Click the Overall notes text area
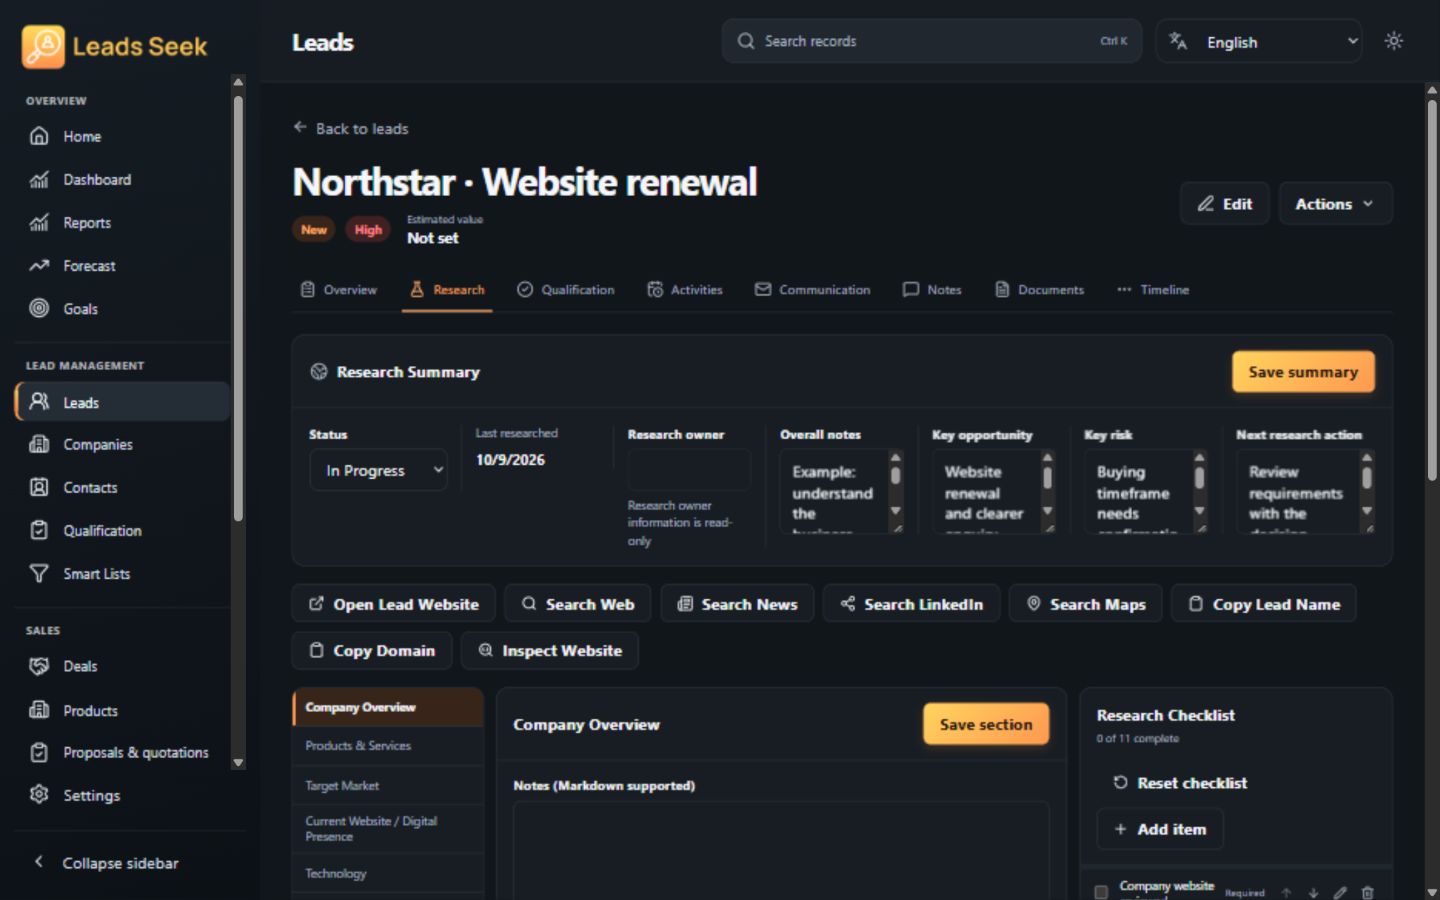Image resolution: width=1440 pixels, height=900 pixels. pos(841,491)
